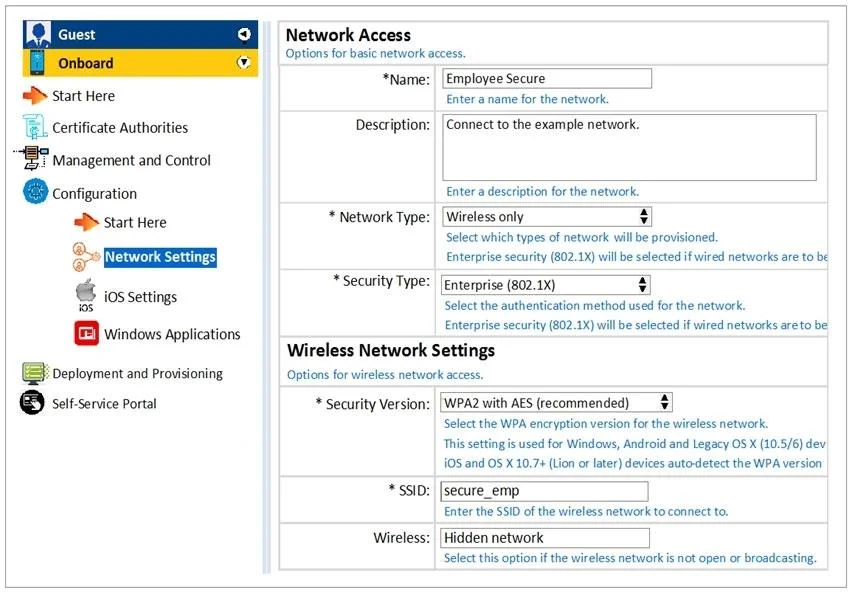Open the Network Type dropdown
The height and width of the screenshot is (594, 855).
point(546,217)
